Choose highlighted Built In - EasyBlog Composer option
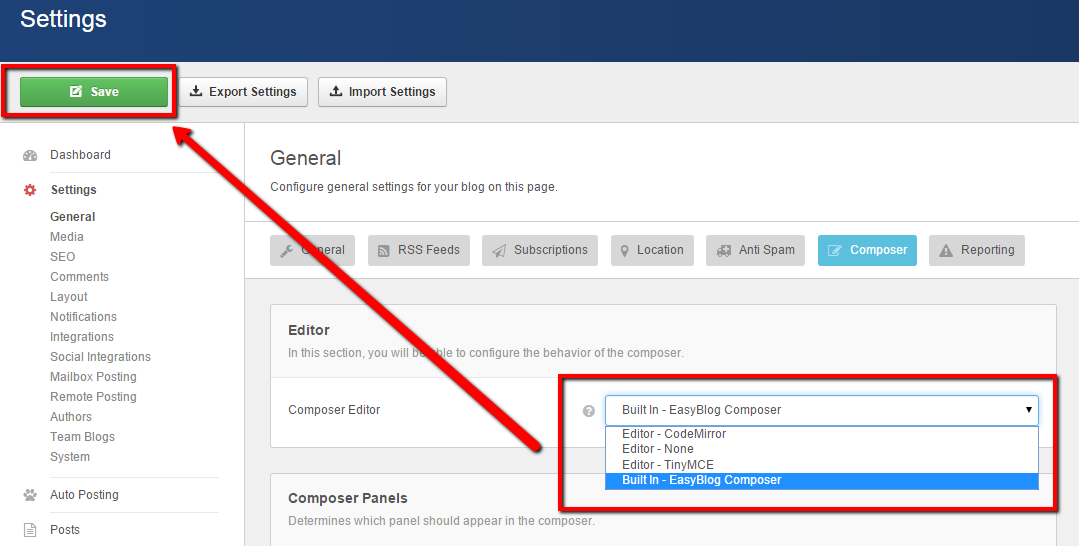 [x=822, y=480]
